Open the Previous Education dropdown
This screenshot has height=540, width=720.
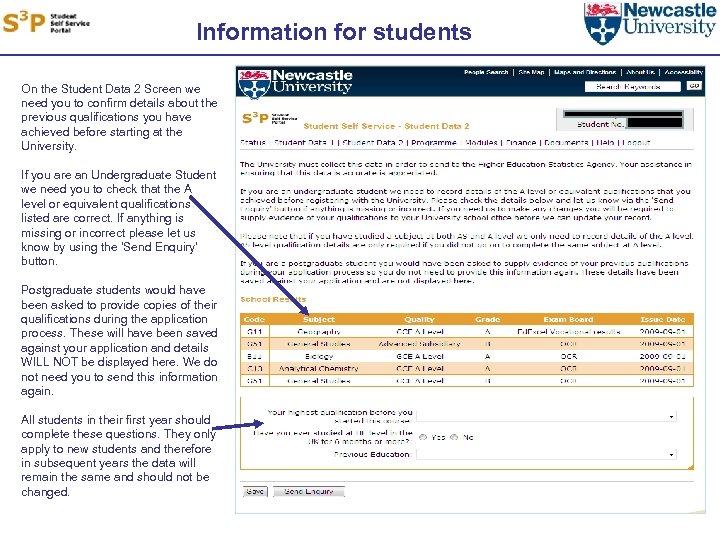(x=546, y=454)
